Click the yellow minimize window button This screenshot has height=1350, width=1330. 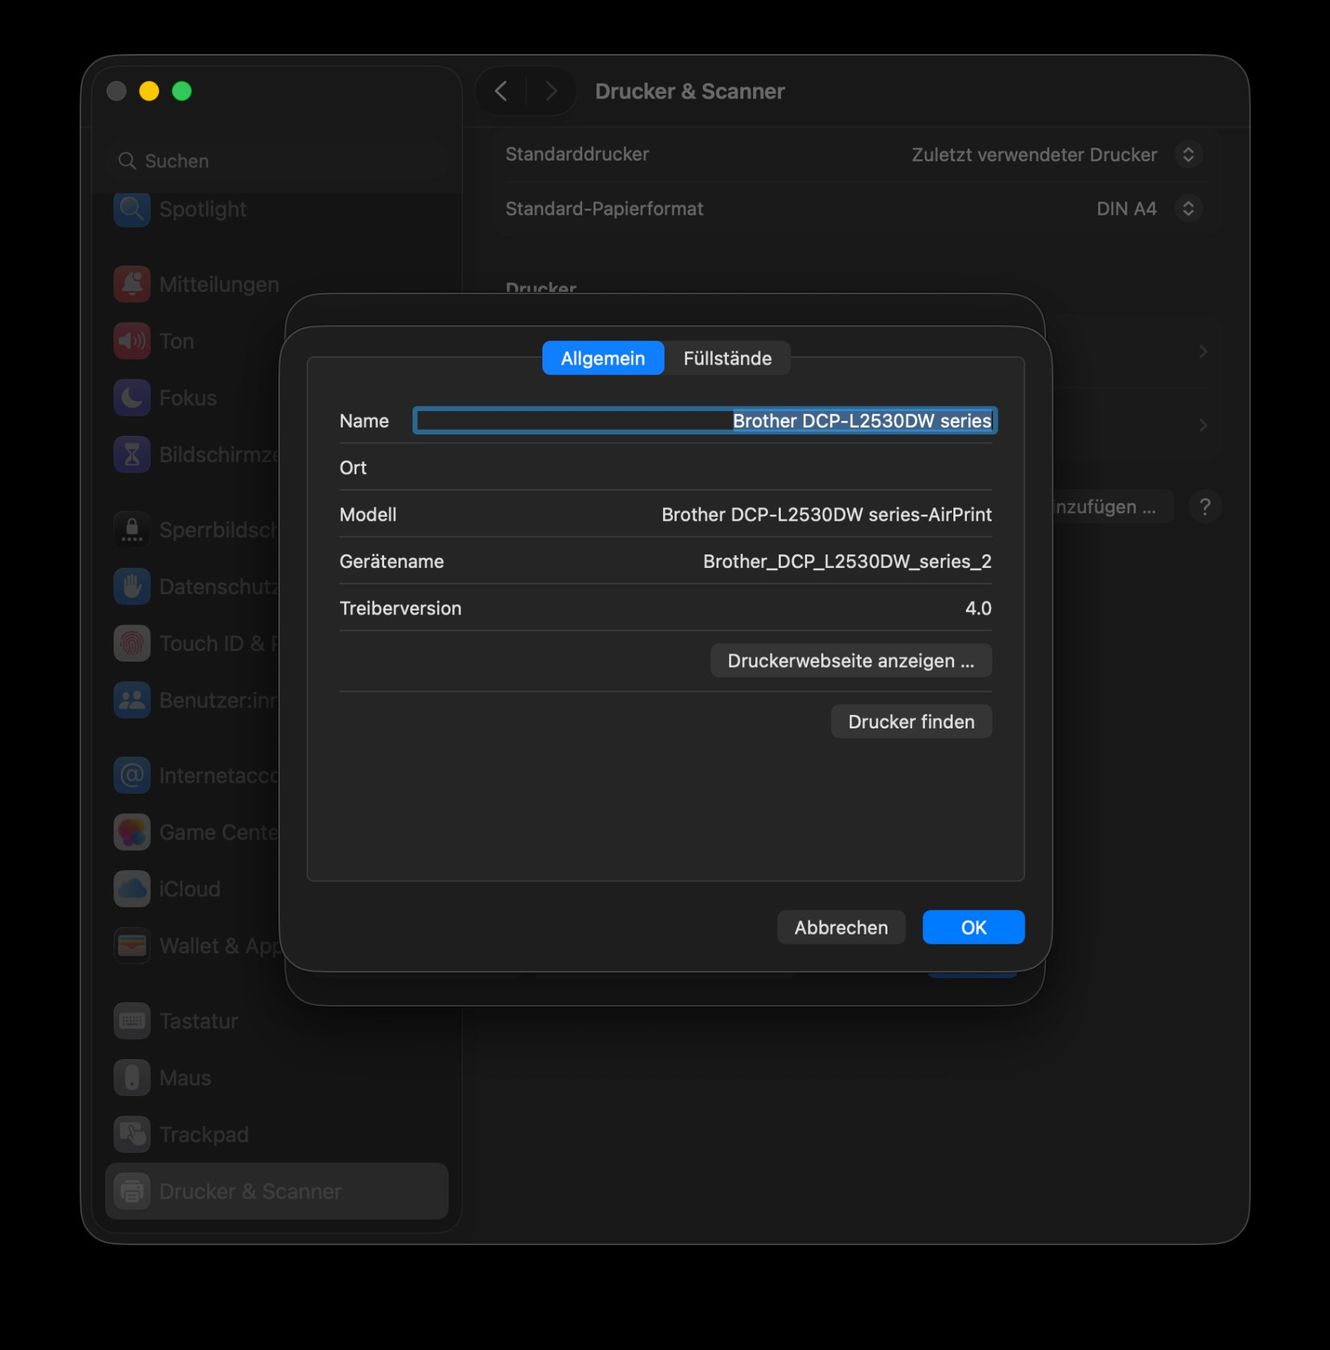[x=149, y=91]
